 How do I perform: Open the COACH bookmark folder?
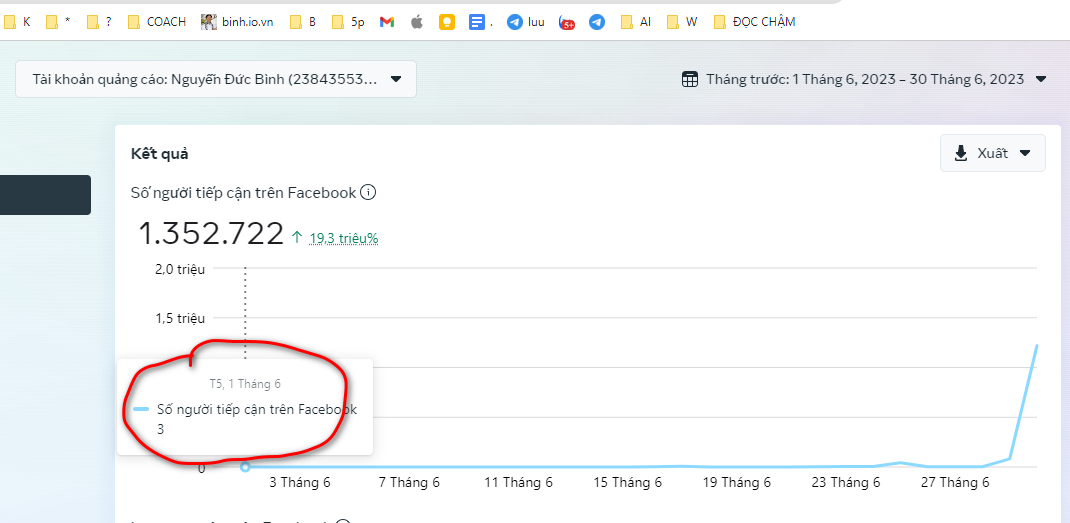click(x=157, y=22)
